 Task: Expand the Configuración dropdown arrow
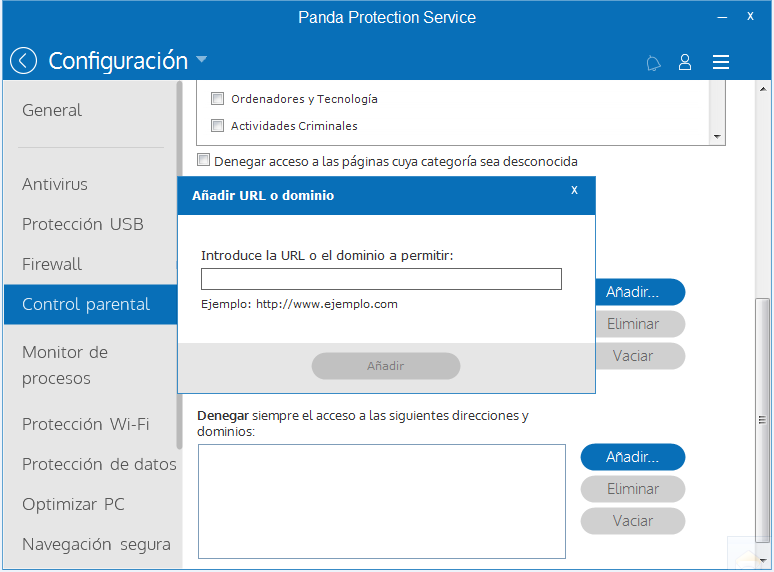coord(201,59)
